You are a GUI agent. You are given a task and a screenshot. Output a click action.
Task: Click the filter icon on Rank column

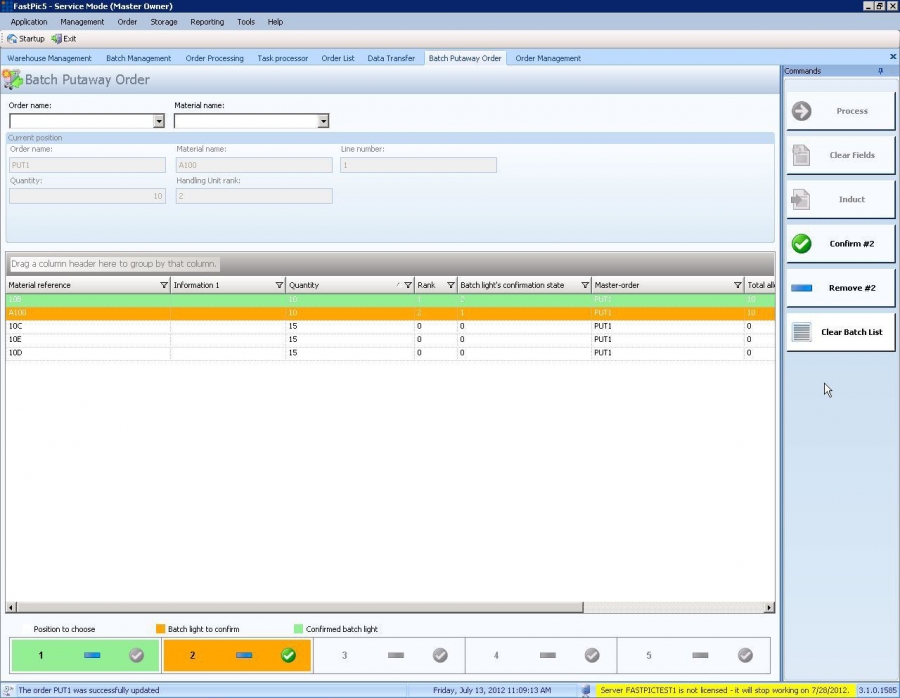[451, 285]
